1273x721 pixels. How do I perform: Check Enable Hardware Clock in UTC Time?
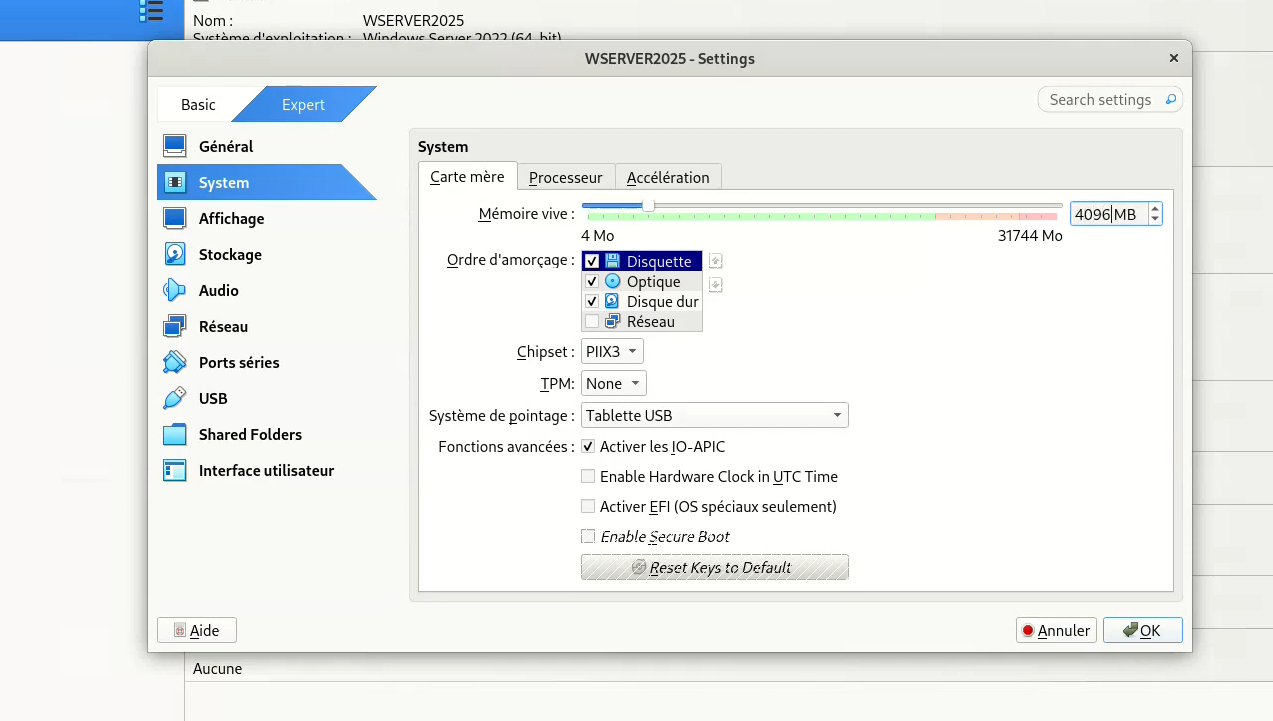(x=588, y=476)
